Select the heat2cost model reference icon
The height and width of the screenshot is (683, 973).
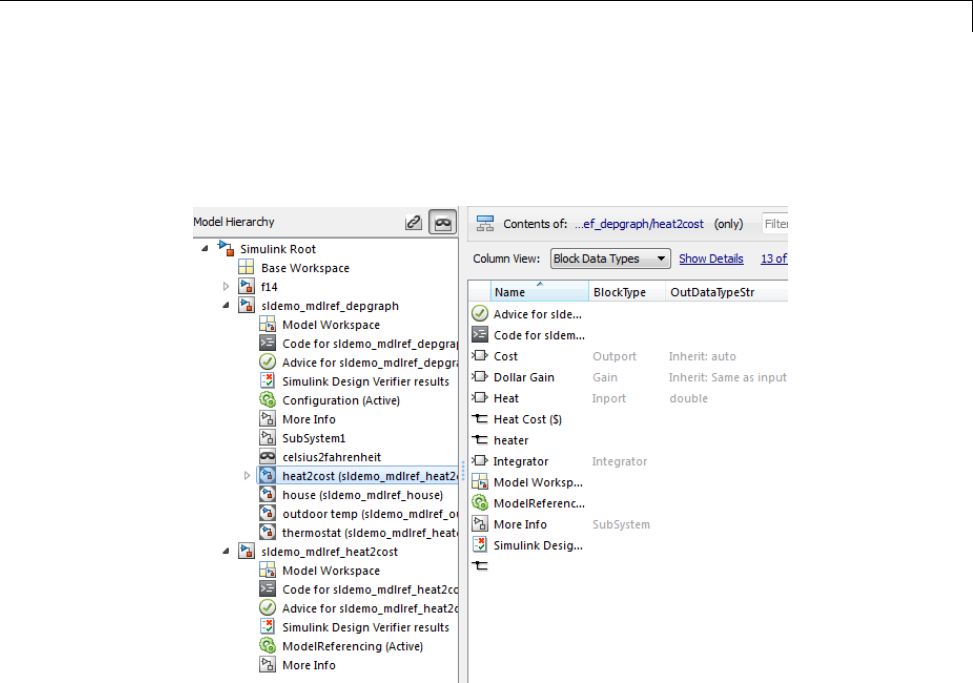[267, 476]
